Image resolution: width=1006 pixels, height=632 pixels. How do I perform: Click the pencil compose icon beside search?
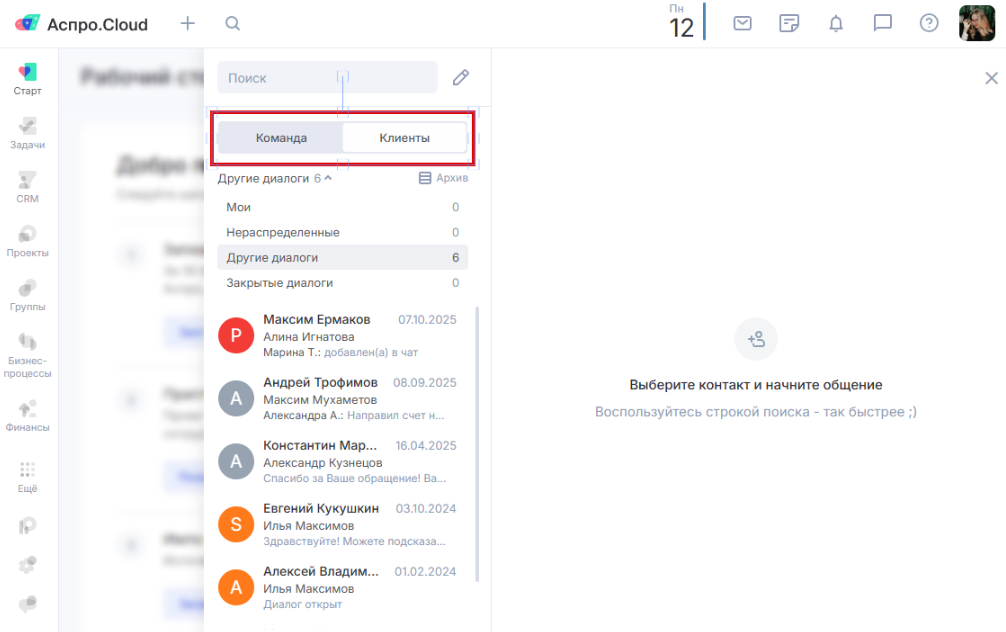461,78
